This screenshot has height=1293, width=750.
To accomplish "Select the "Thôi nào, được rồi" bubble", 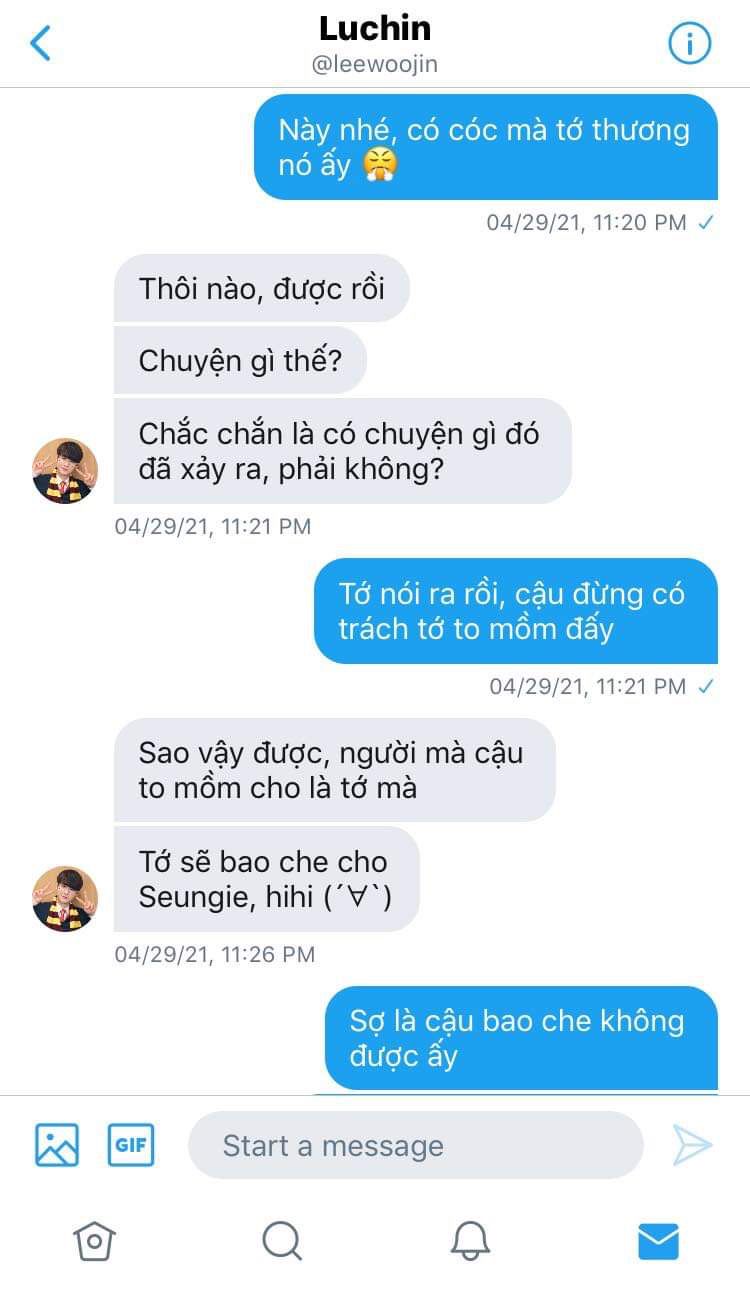I will [262, 288].
